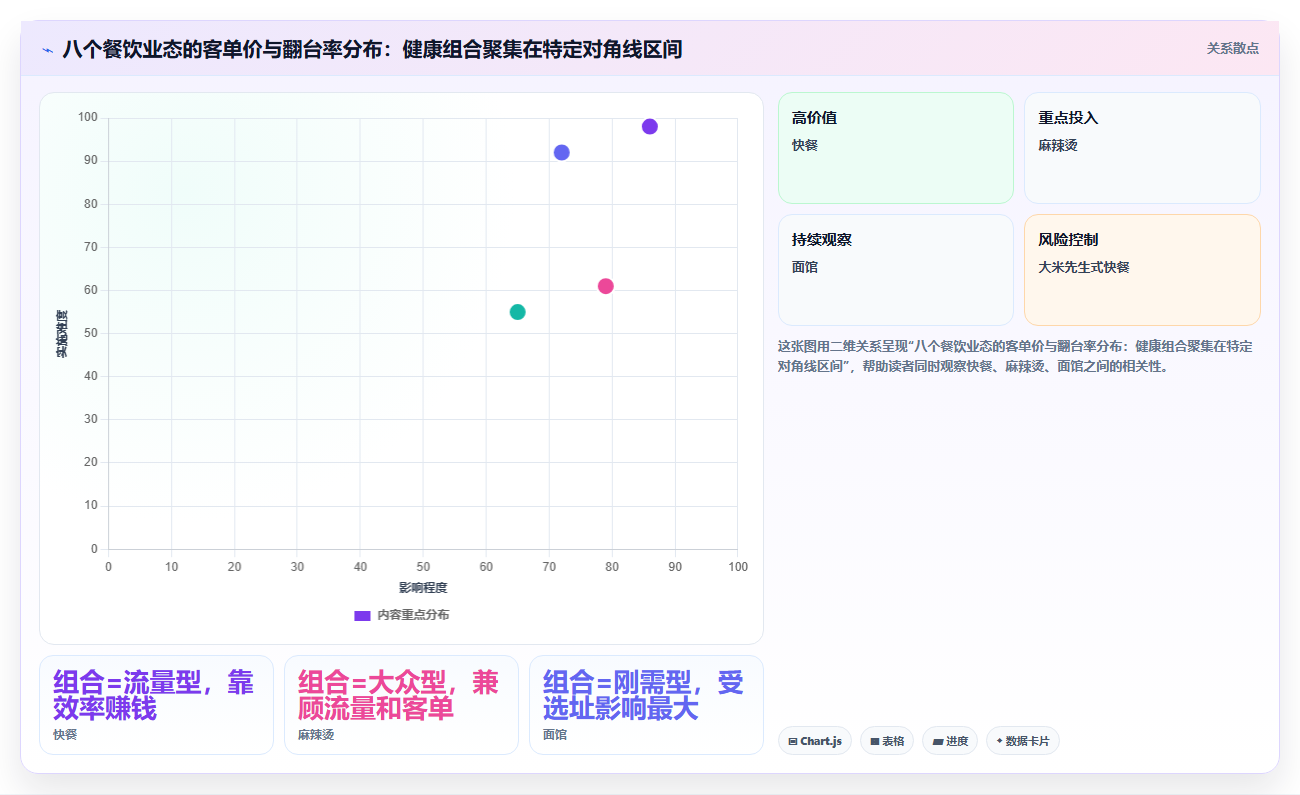Click the icon in the Chart.js chip

(x=793, y=742)
